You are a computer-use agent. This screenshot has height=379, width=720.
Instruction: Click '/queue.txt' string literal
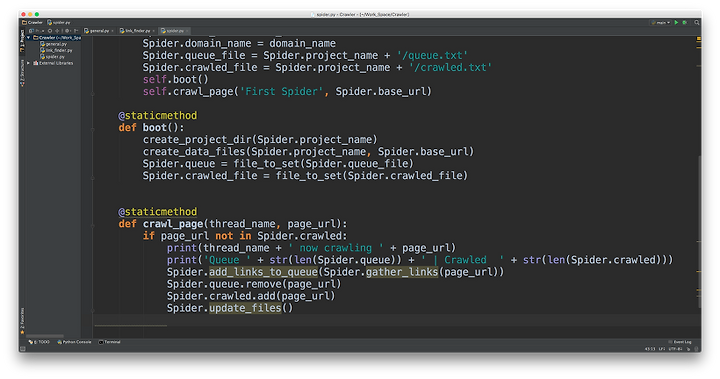point(433,55)
